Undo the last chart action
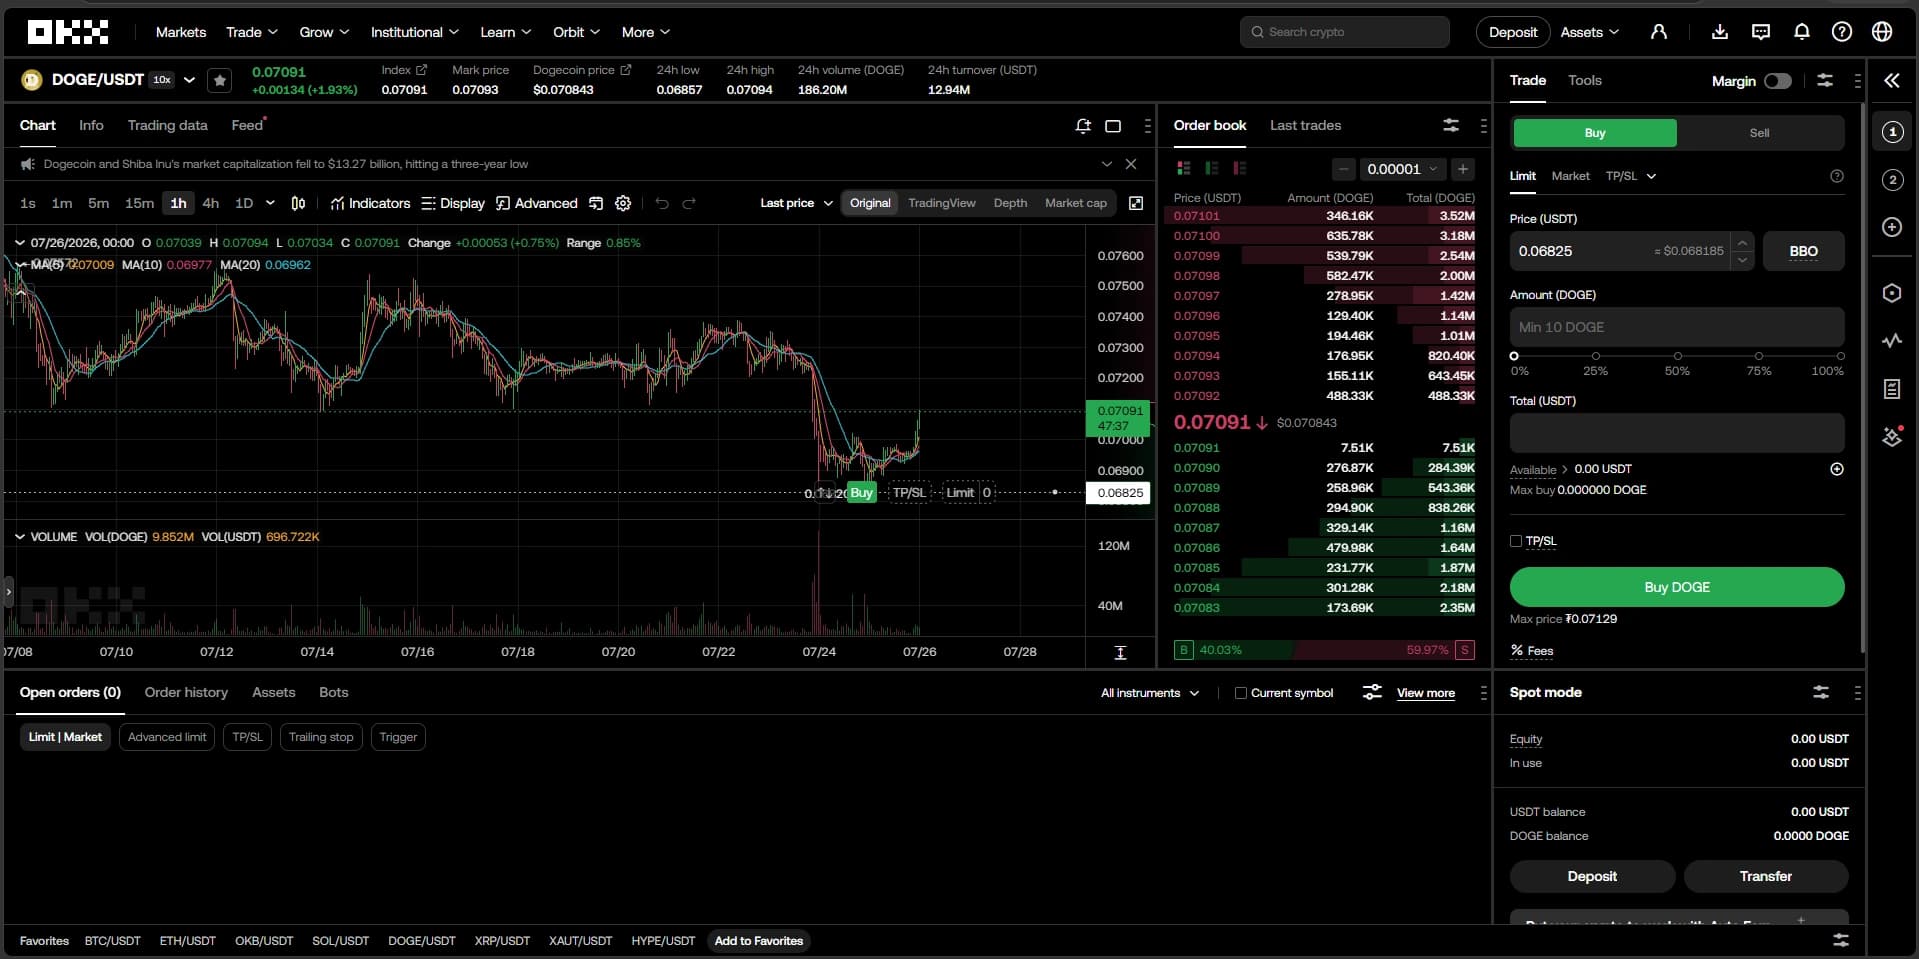 click(x=662, y=203)
